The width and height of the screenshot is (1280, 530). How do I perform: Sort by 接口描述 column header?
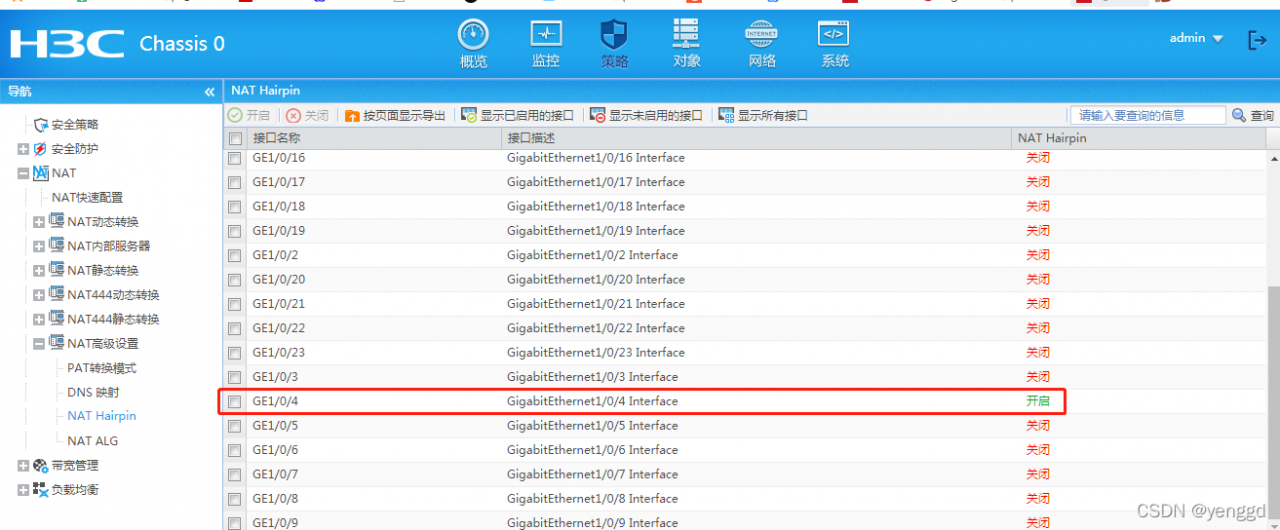[x=531, y=138]
